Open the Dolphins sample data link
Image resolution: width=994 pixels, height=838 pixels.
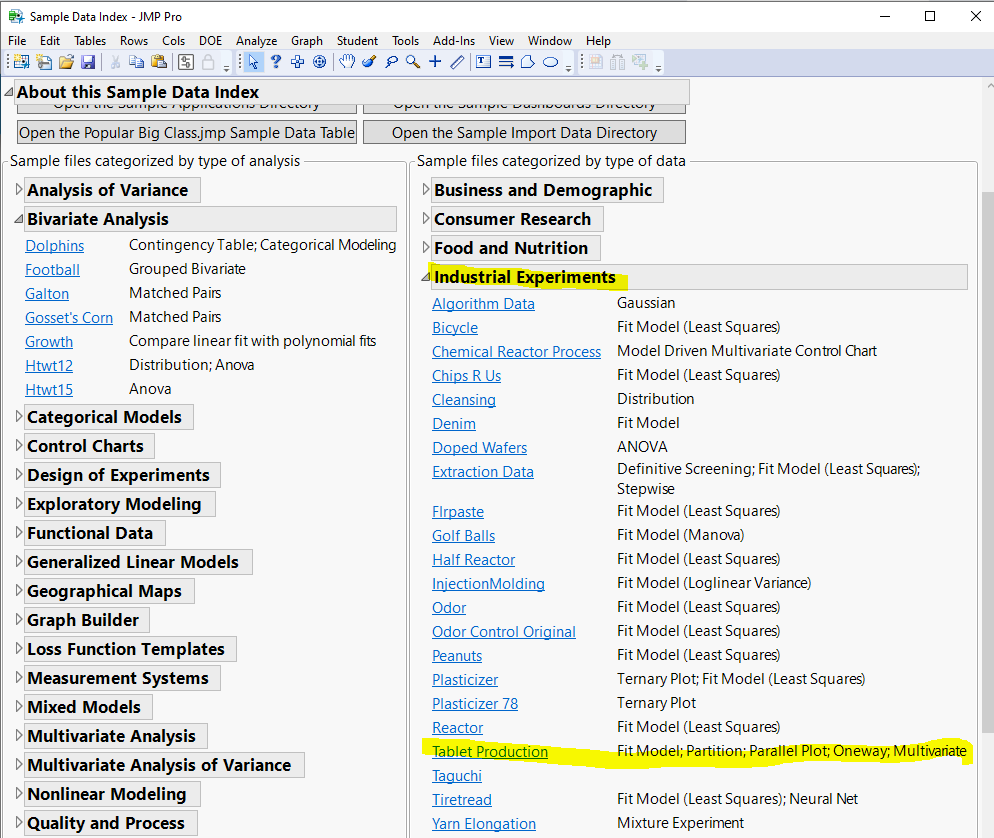point(55,246)
